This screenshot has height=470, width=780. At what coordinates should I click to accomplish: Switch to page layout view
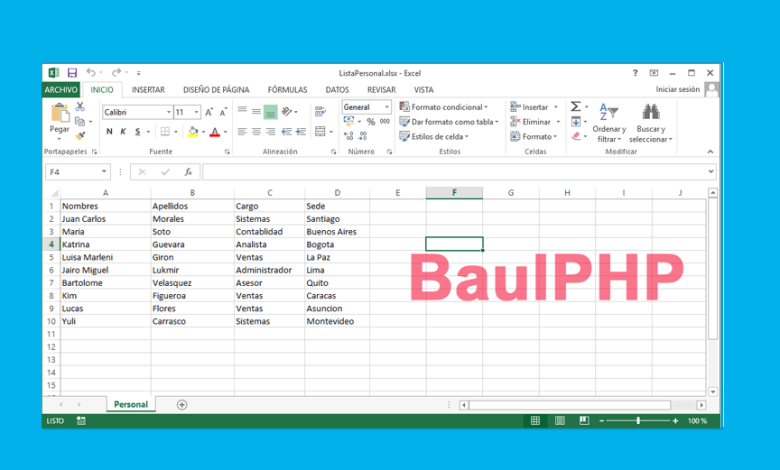pos(560,421)
